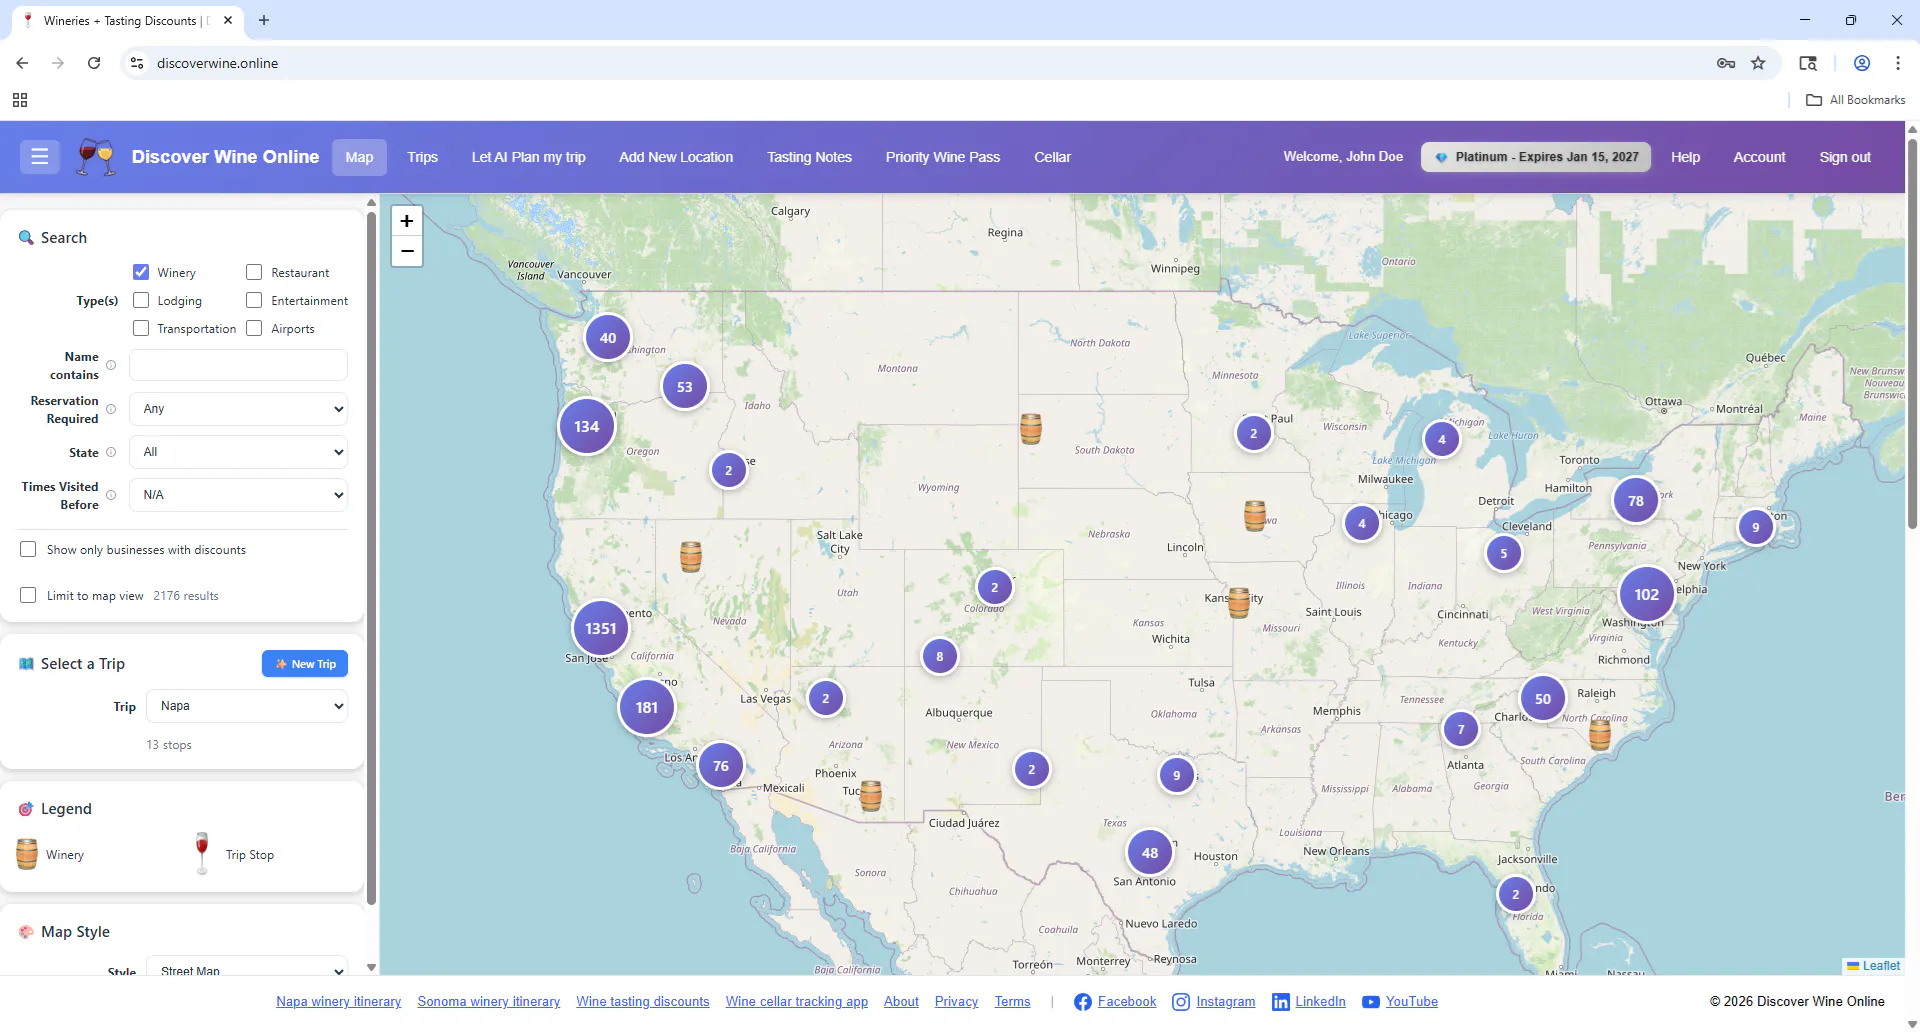1920x1032 pixels.
Task: Select the winery barrel marker in Iowa
Action: point(1255,516)
